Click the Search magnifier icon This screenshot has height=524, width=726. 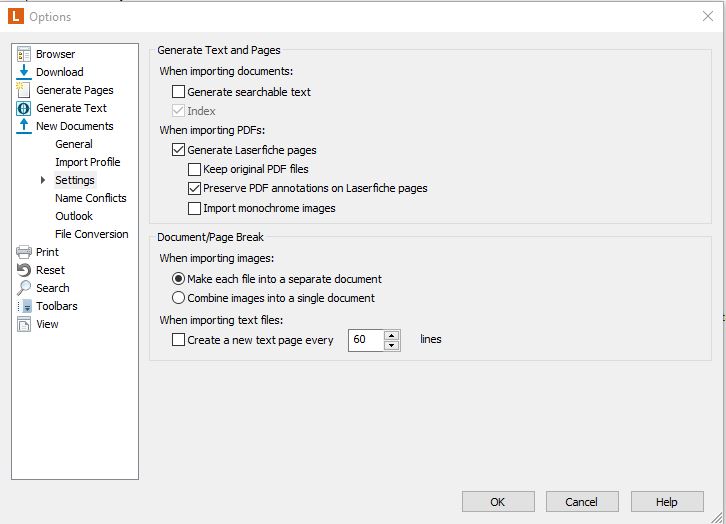(x=24, y=288)
